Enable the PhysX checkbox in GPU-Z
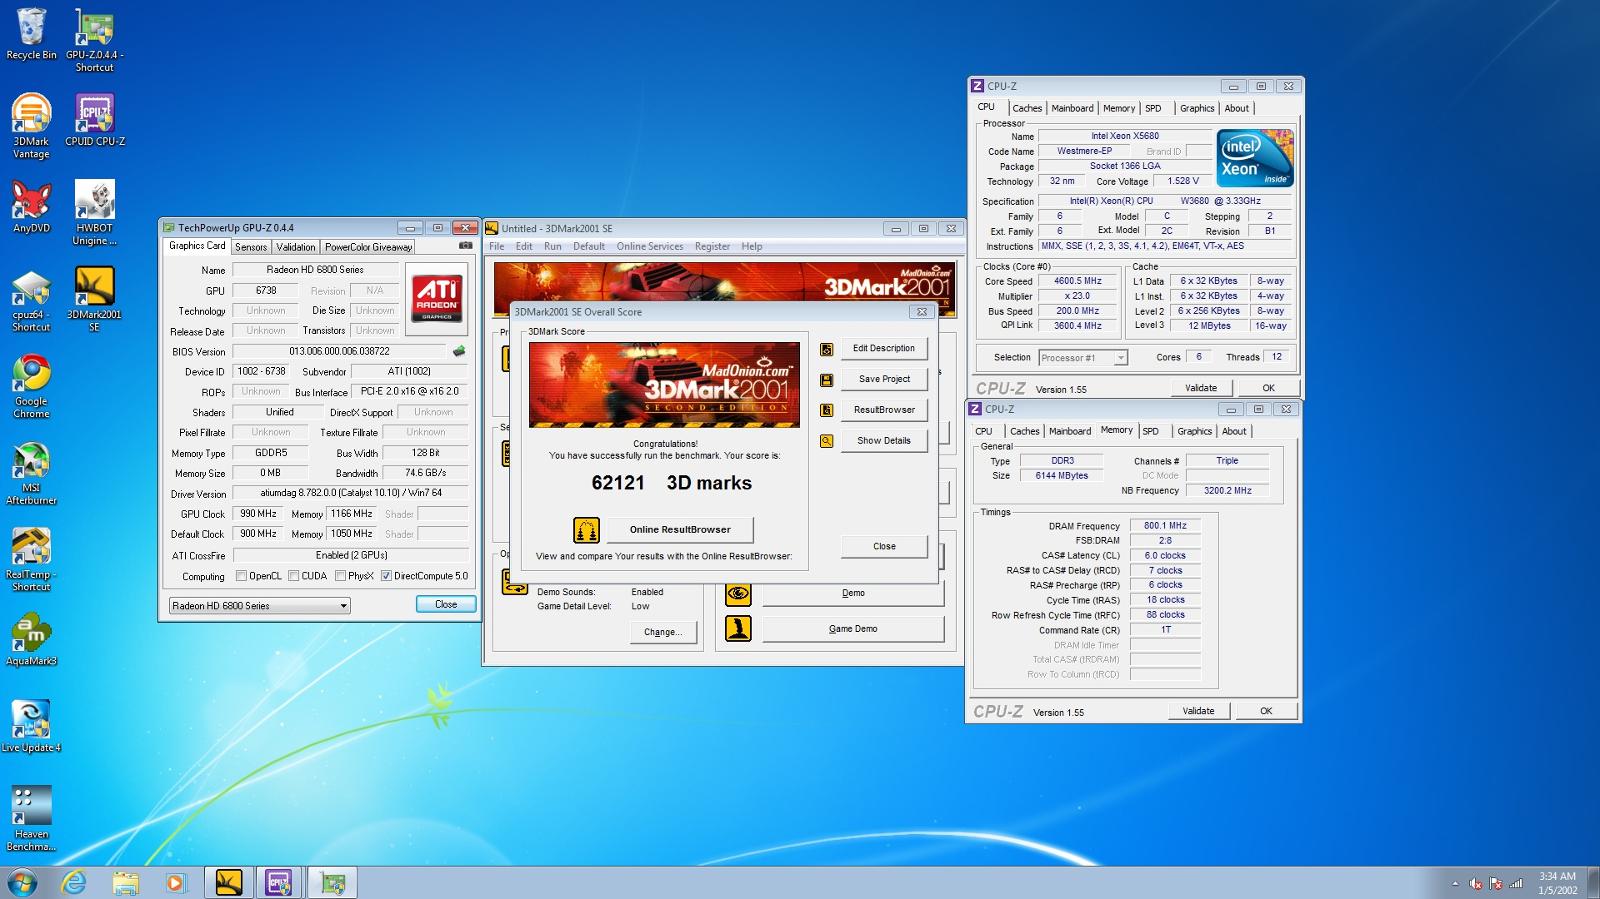Viewport: 1600px width, 899px height. 340,576
